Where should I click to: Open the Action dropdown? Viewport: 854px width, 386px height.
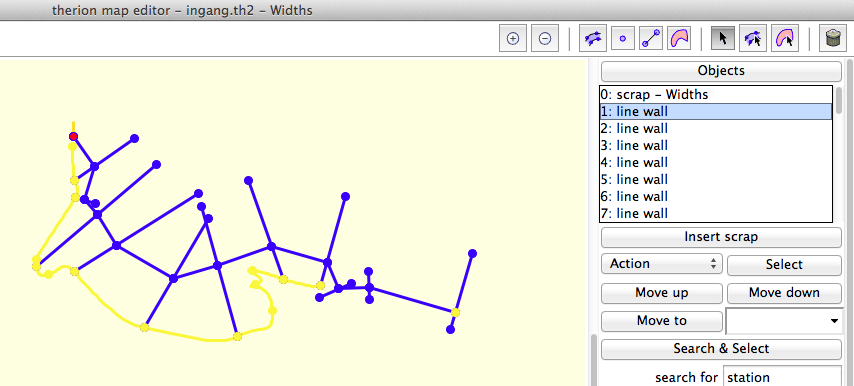662,264
